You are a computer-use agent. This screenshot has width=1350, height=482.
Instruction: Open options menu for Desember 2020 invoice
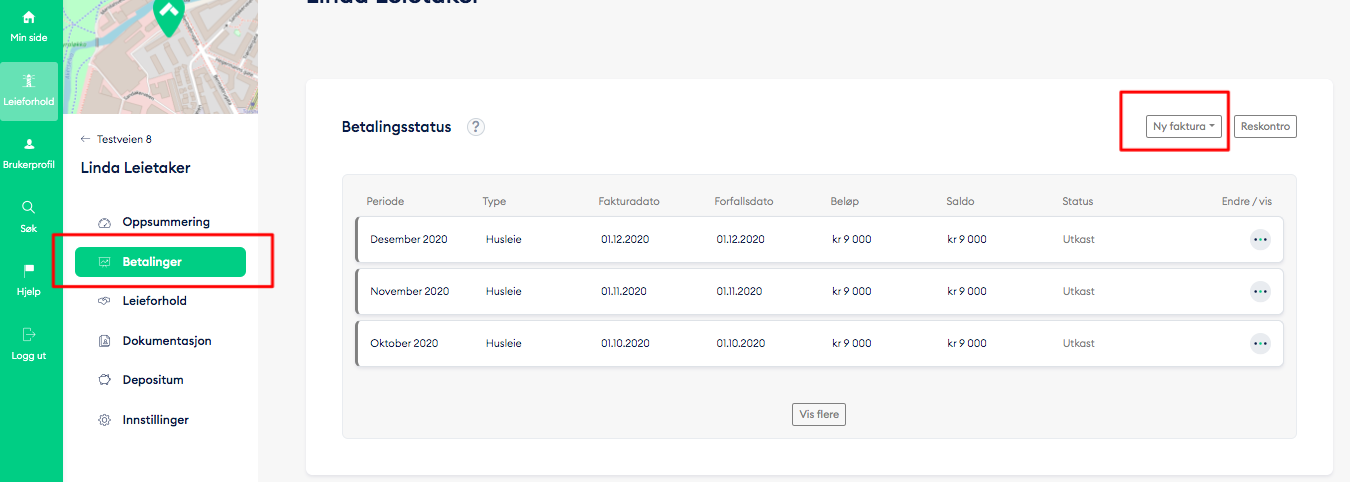1260,239
